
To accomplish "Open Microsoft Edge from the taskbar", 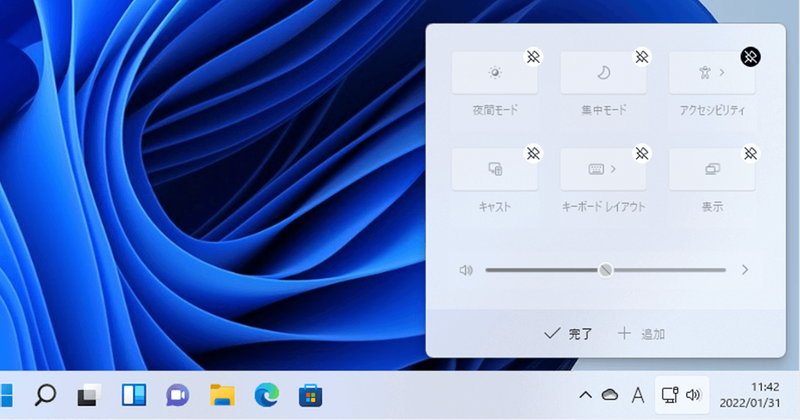I will pos(266,395).
